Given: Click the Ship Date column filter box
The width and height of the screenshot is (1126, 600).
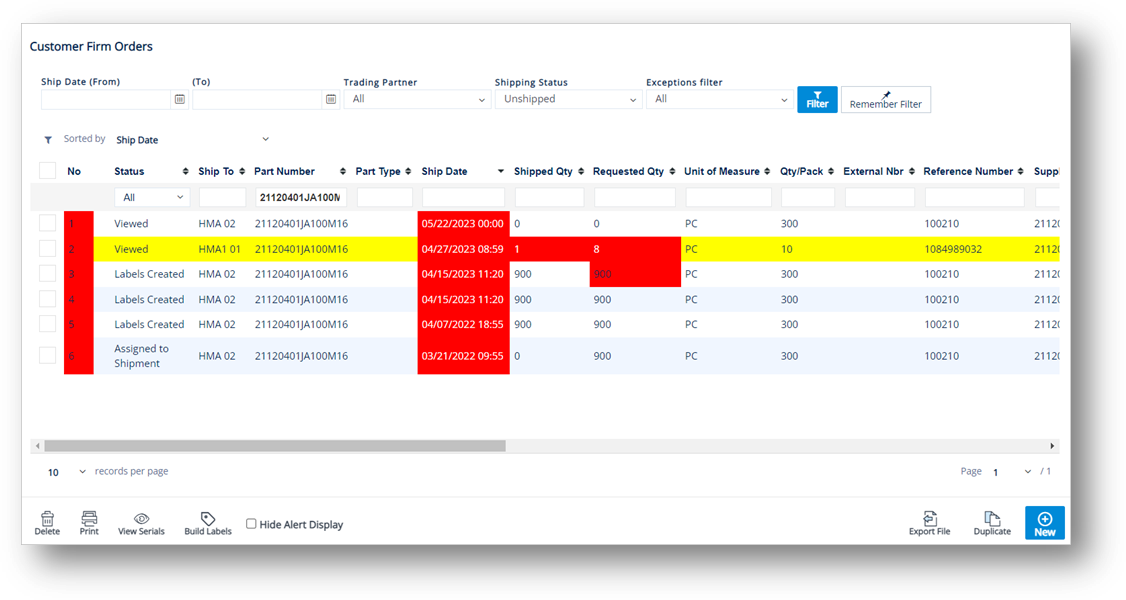Looking at the screenshot, I should 463,197.
